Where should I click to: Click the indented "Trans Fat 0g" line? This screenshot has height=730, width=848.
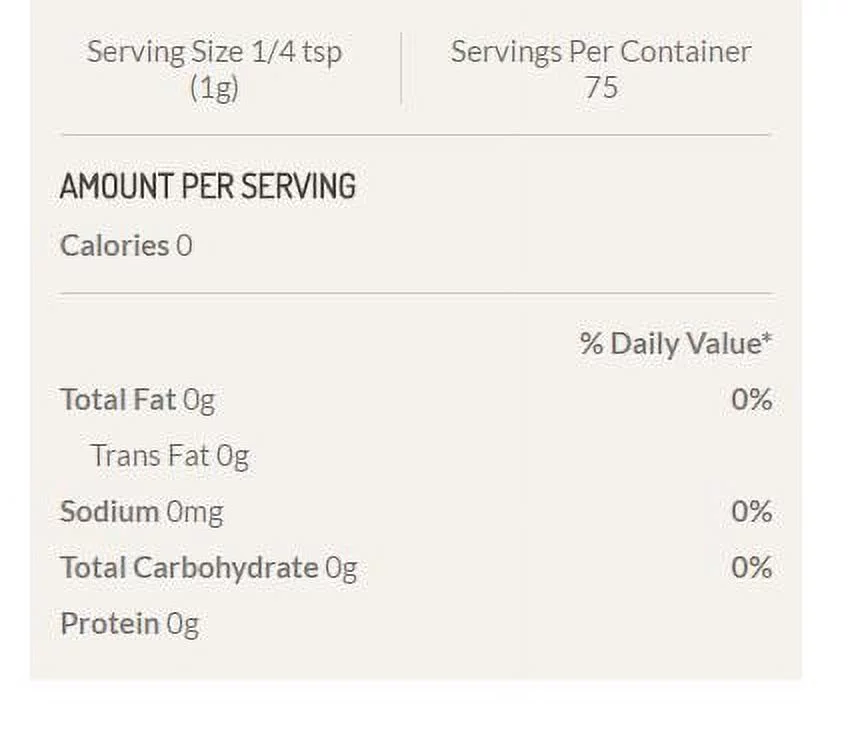point(169,456)
